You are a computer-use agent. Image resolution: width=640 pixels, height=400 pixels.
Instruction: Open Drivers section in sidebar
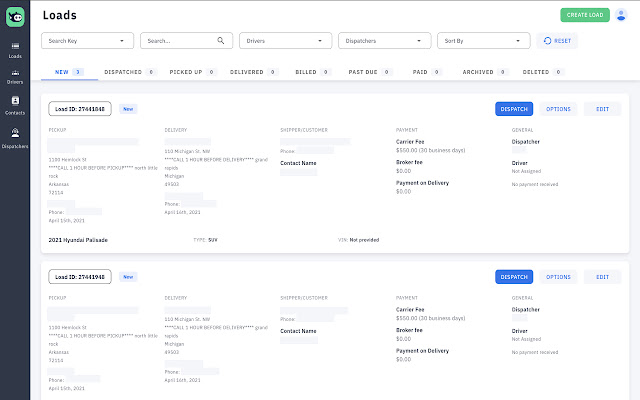[x=15, y=76]
